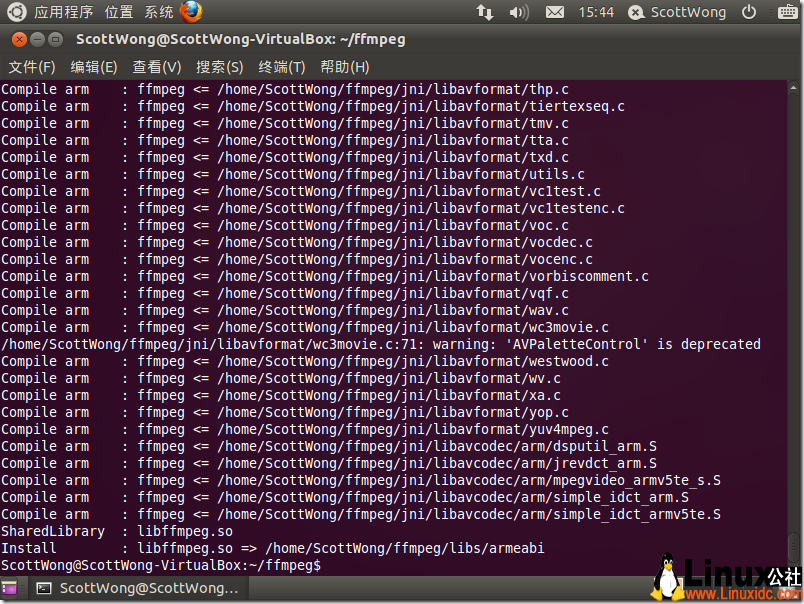Open the 位置 menu

(117, 12)
